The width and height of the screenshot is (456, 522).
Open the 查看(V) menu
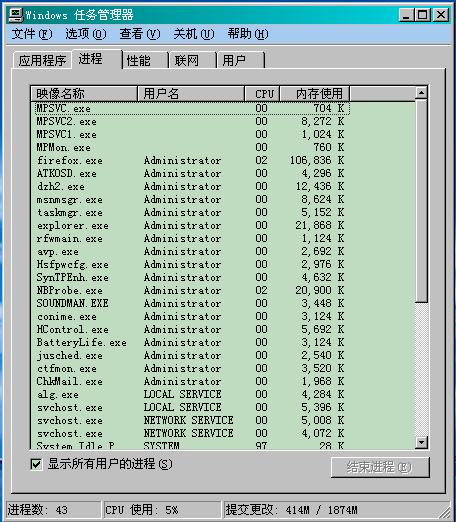click(x=140, y=34)
